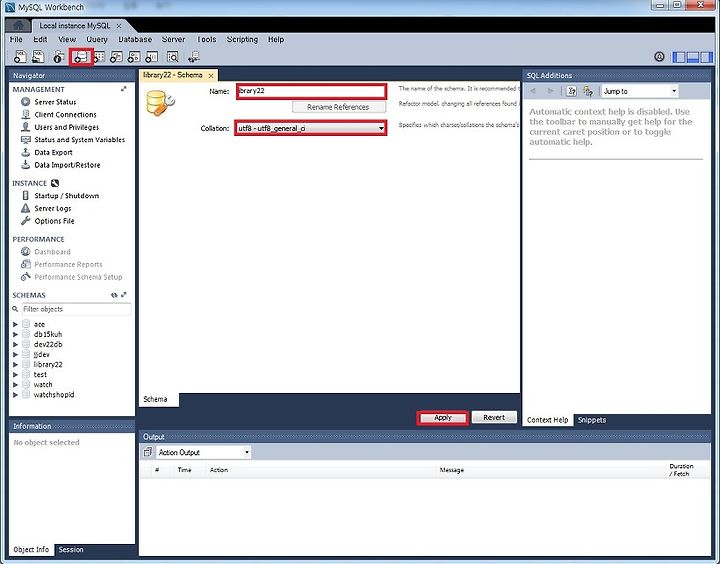Click the Filter objects search field
Image resolution: width=720 pixels, height=564 pixels.
coord(76,309)
